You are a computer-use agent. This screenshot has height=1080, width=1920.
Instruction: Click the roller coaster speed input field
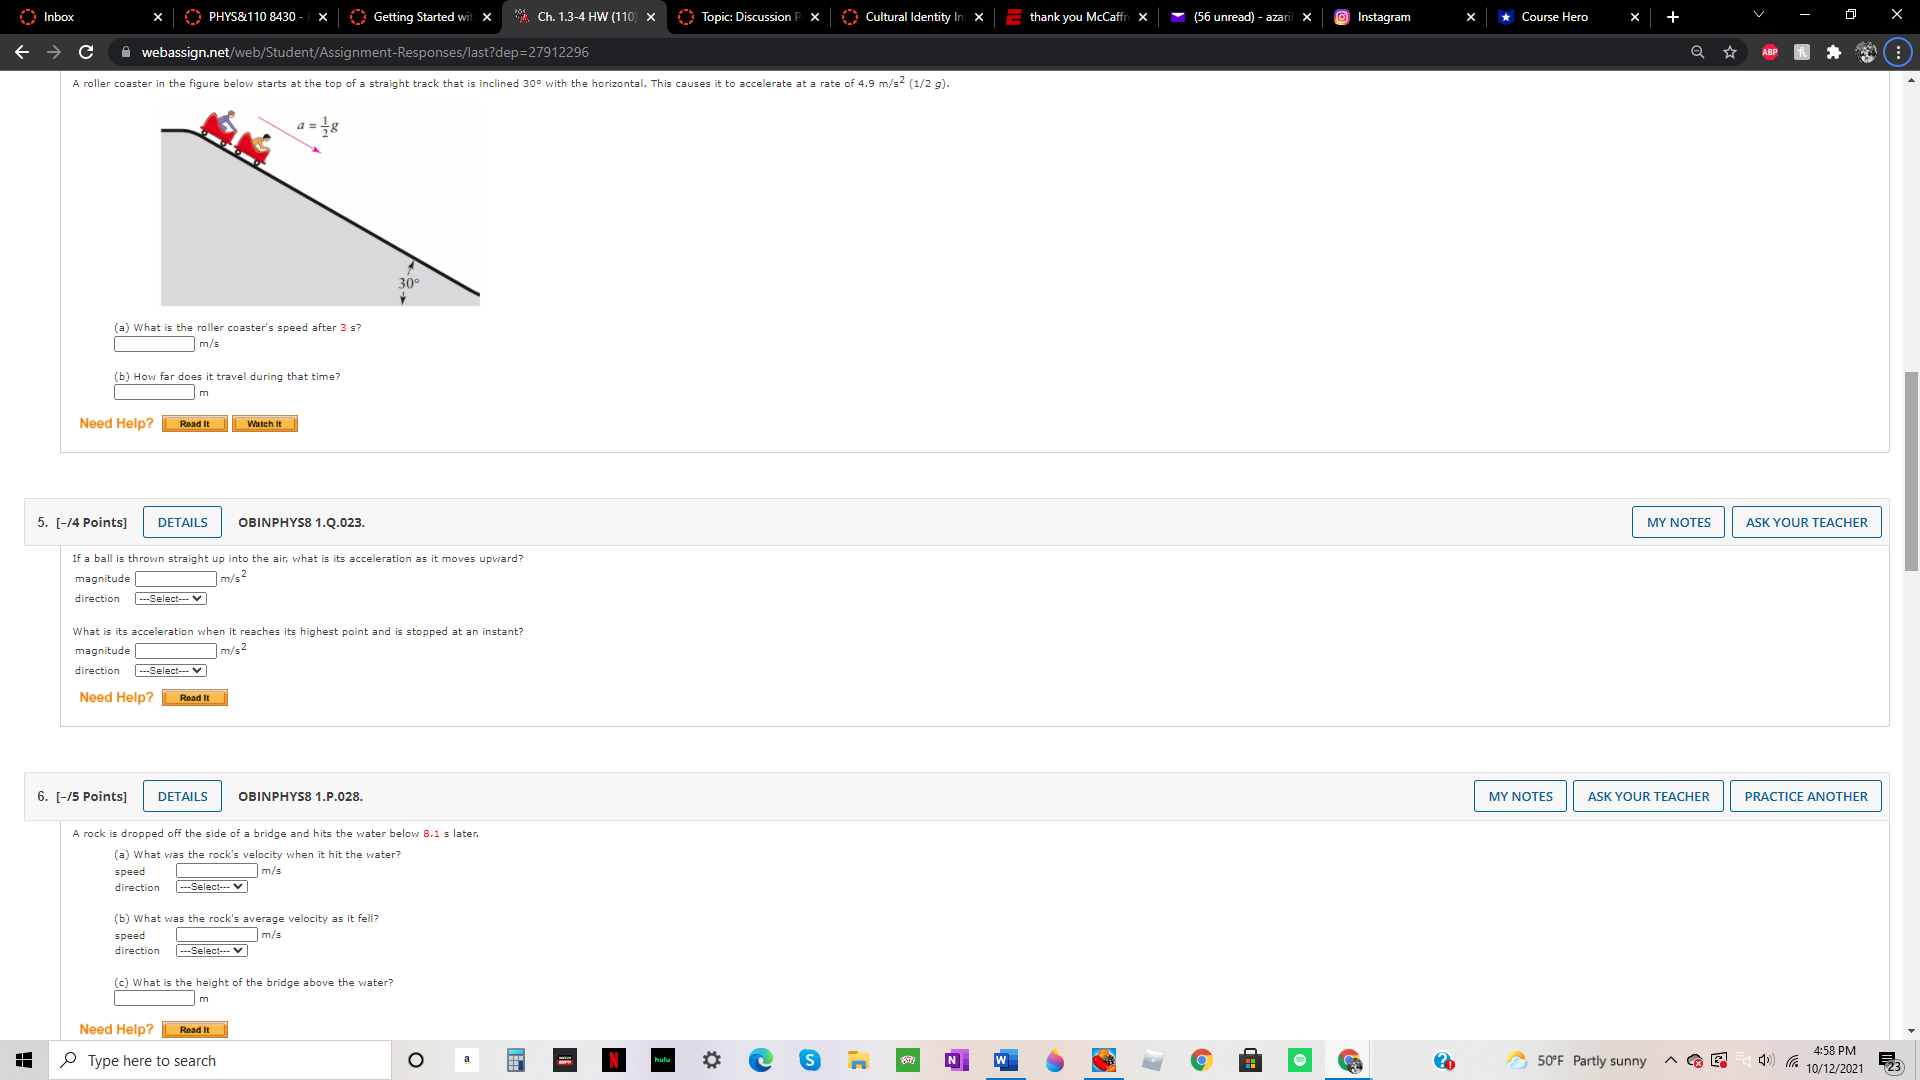click(x=154, y=344)
